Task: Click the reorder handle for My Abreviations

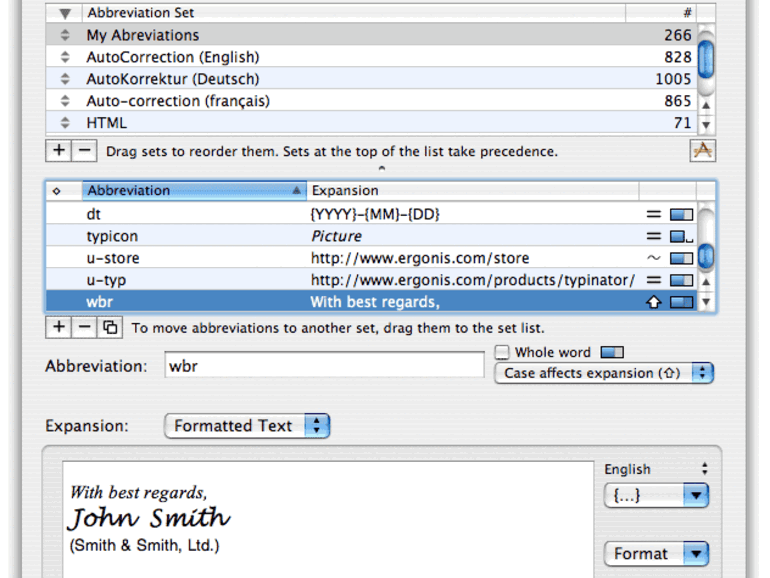Action: (65, 35)
